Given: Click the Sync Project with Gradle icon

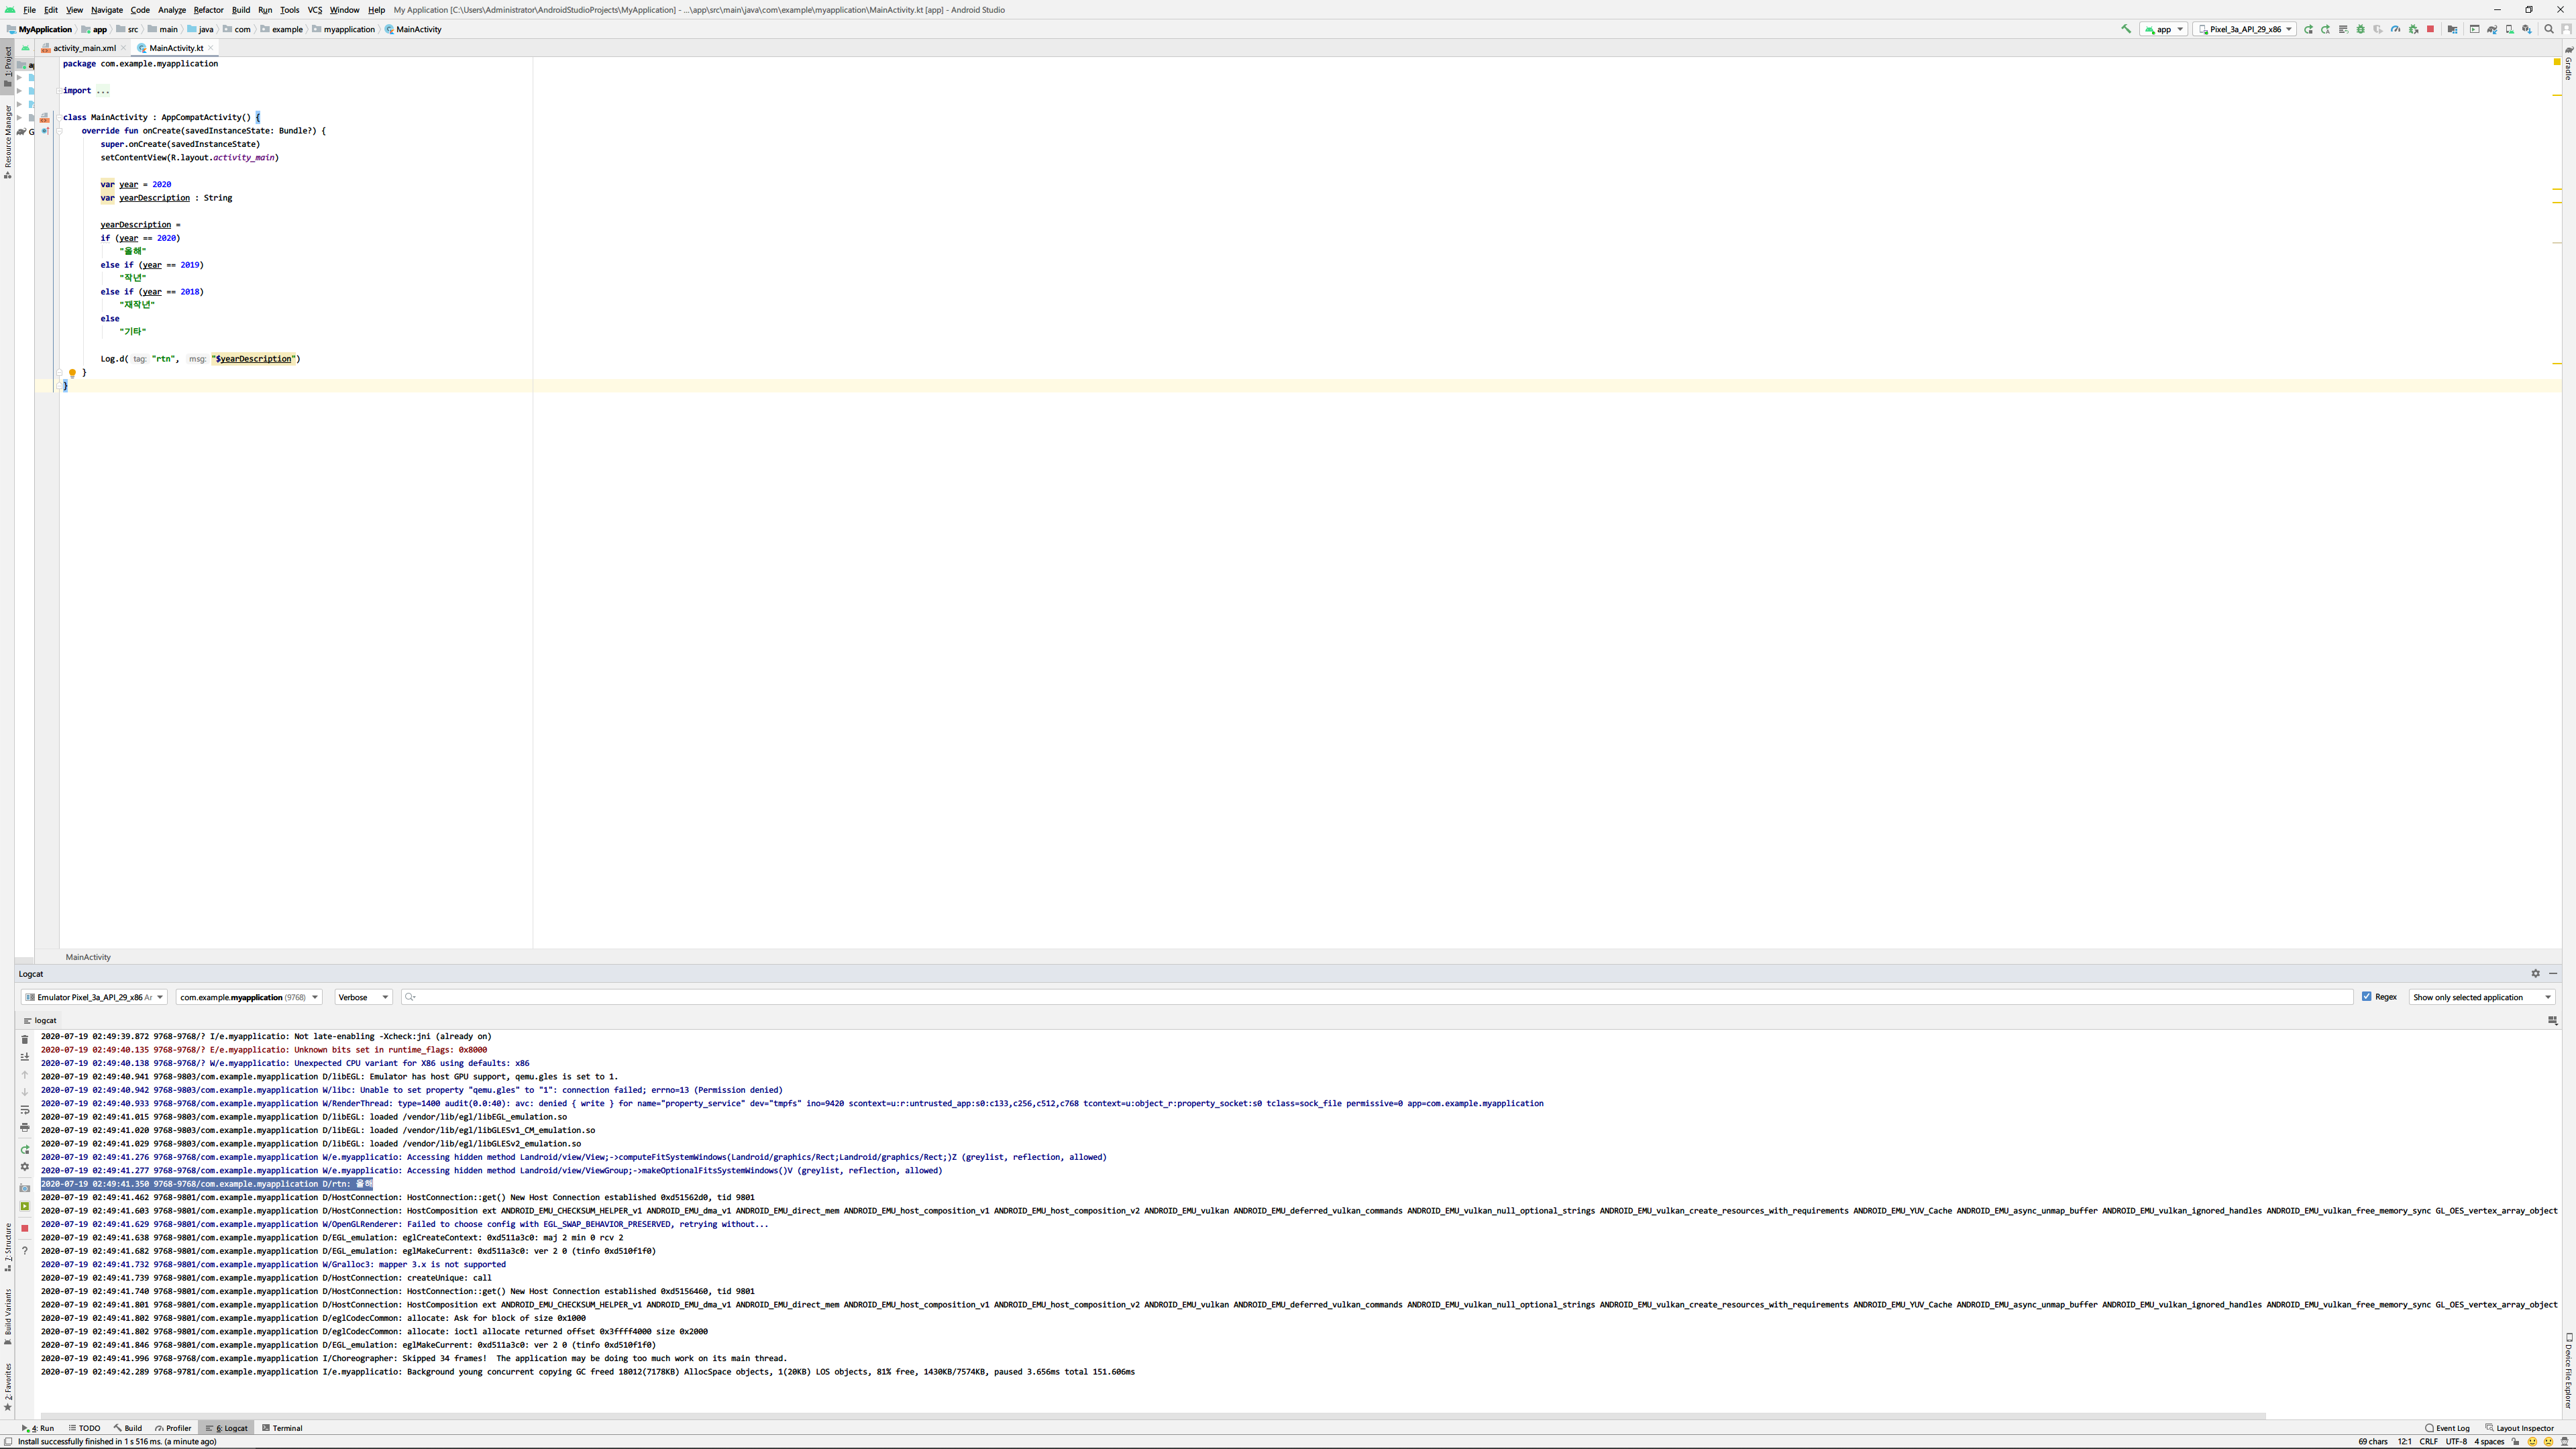Looking at the screenshot, I should click(x=2492, y=29).
